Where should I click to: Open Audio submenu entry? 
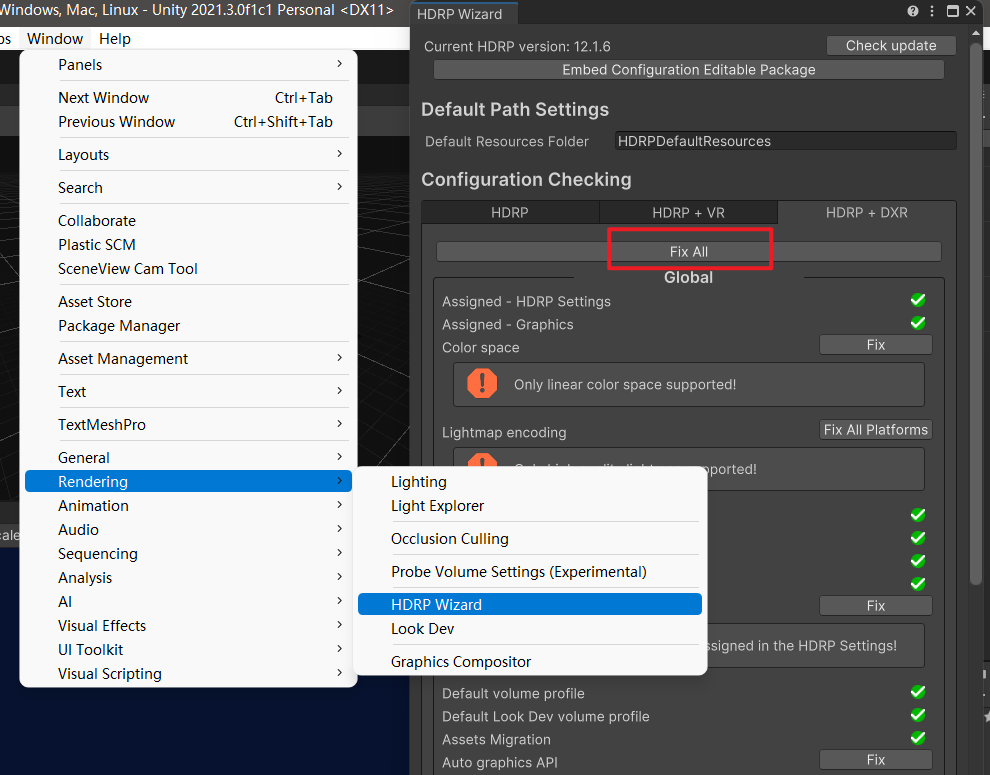click(188, 529)
